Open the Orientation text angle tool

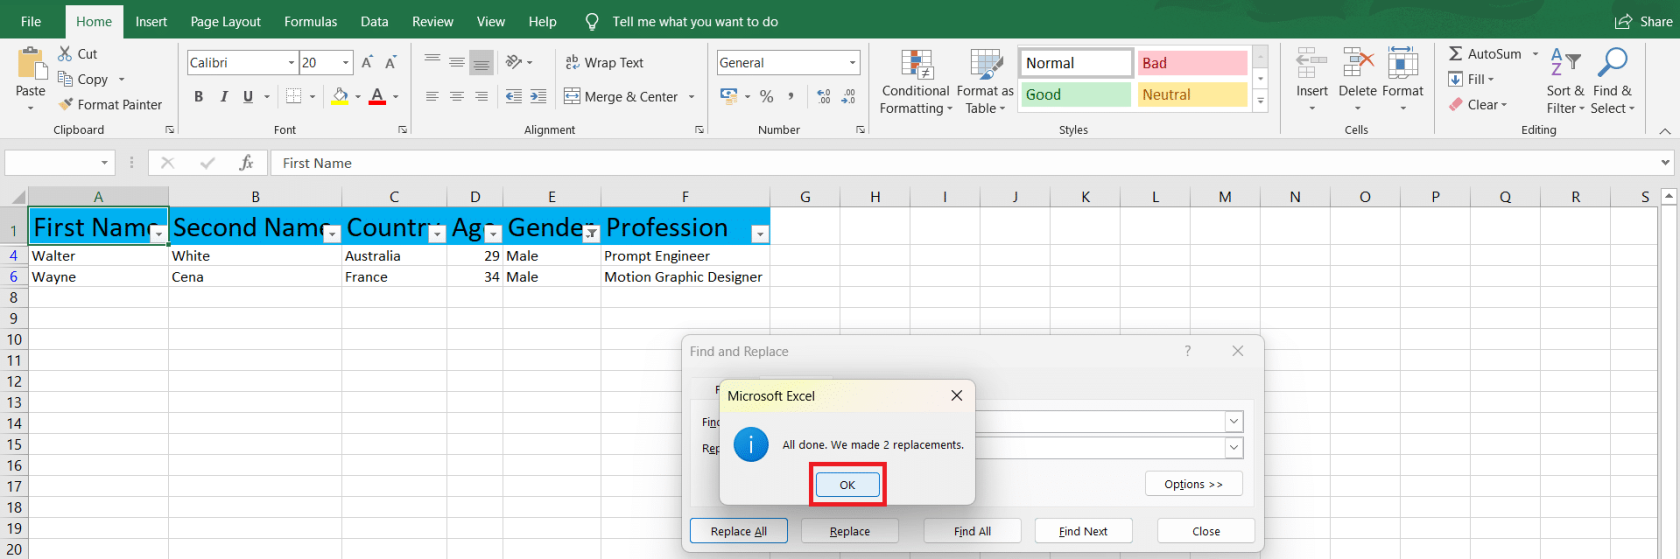click(x=515, y=62)
